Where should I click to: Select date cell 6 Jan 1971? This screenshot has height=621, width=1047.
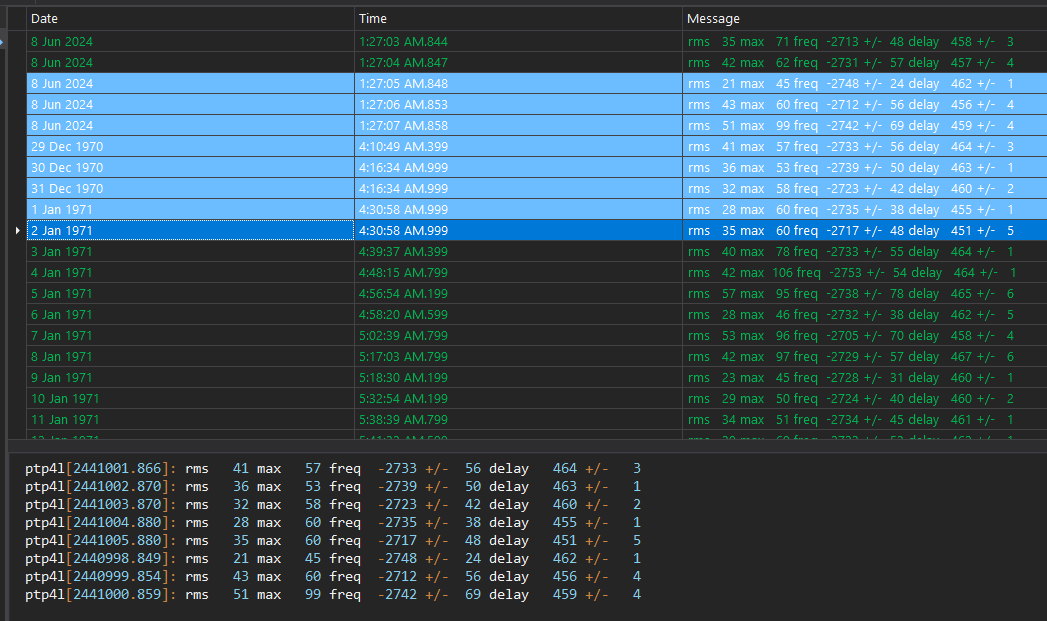[190, 315]
